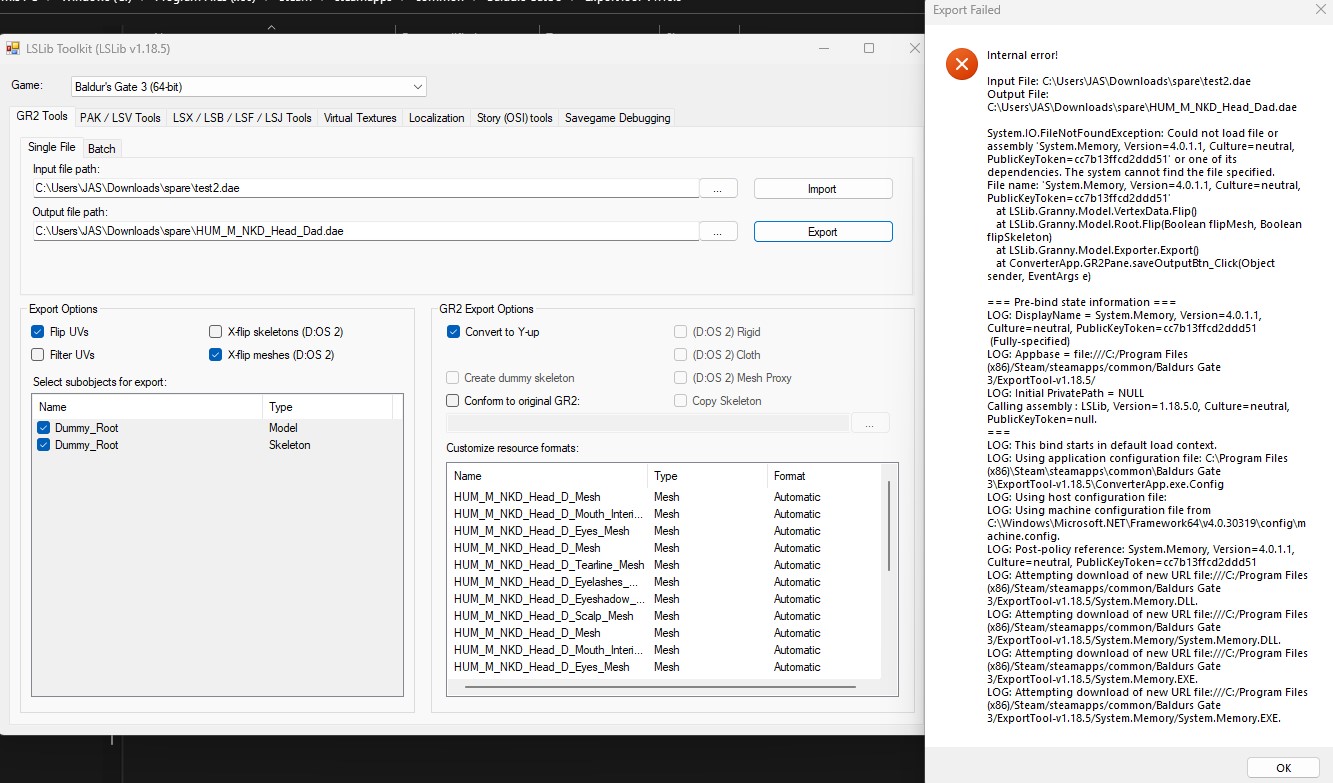Uncheck the Dummy_Root Skeleton subobject

point(43,445)
